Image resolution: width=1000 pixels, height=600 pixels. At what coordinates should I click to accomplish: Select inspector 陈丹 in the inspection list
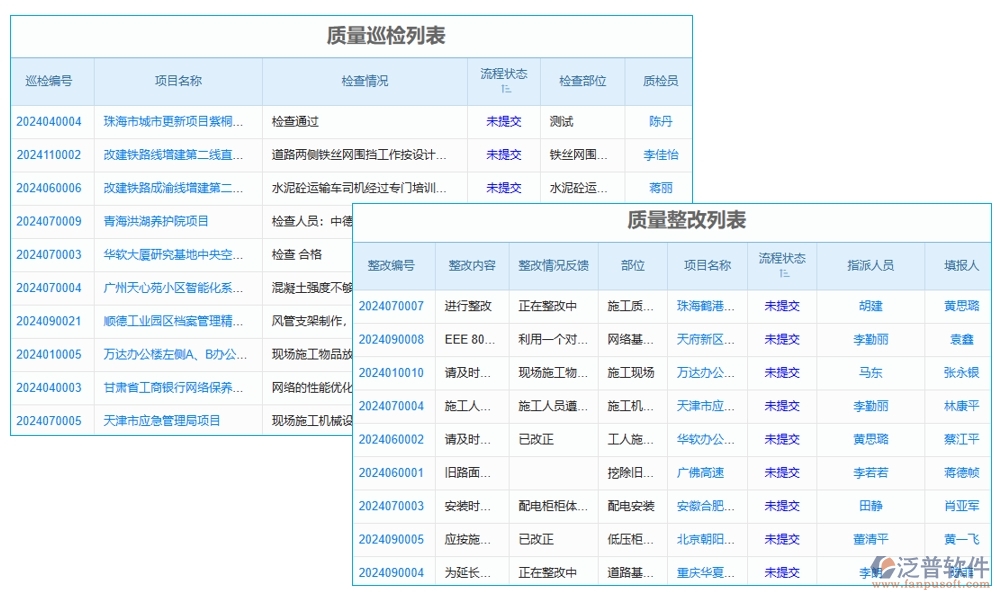point(661,121)
